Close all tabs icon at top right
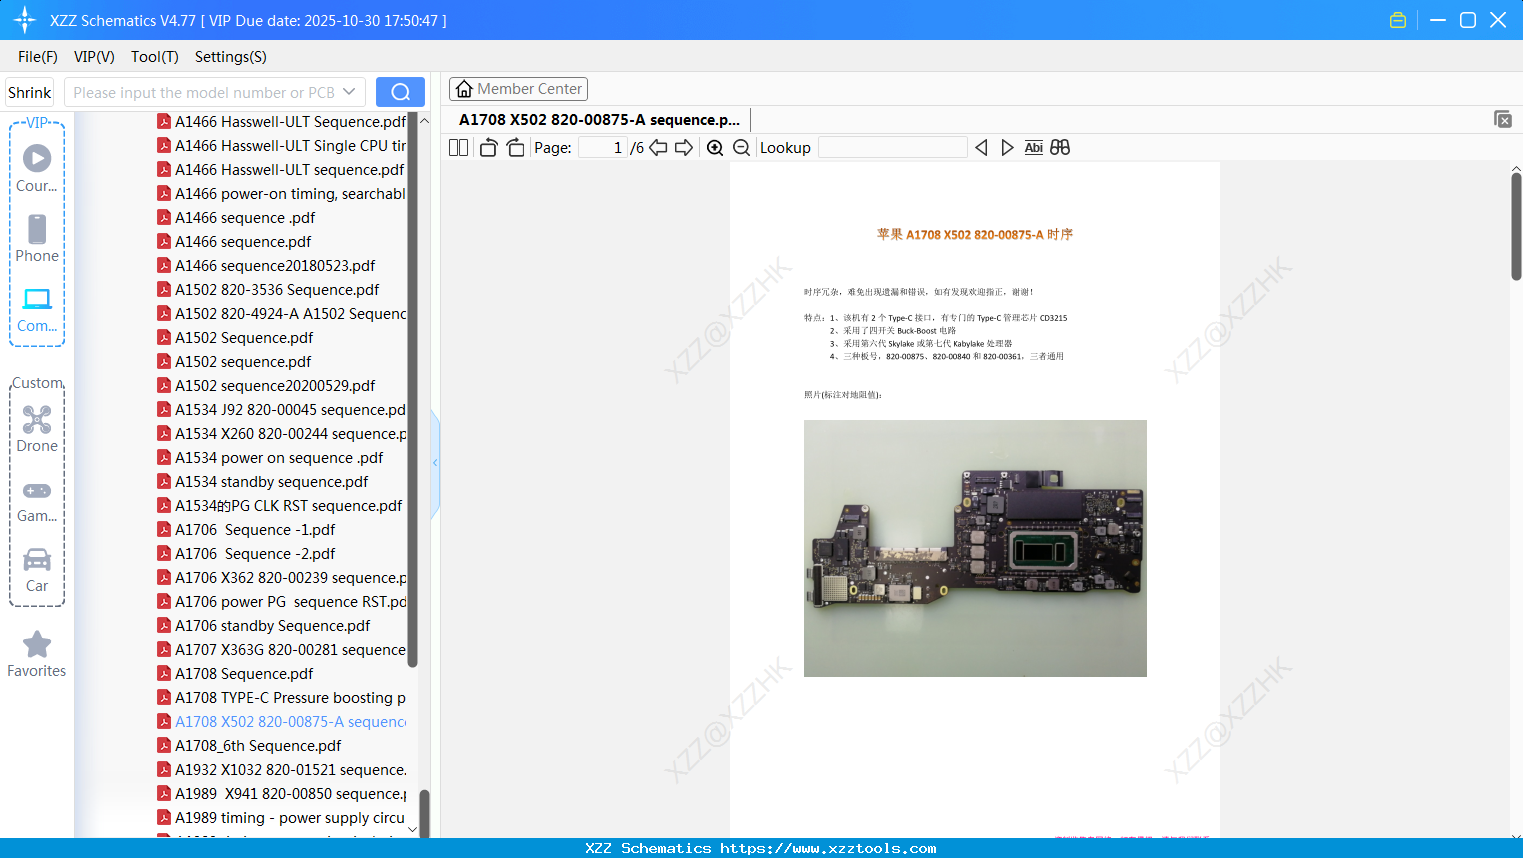This screenshot has width=1523, height=858. click(x=1503, y=119)
